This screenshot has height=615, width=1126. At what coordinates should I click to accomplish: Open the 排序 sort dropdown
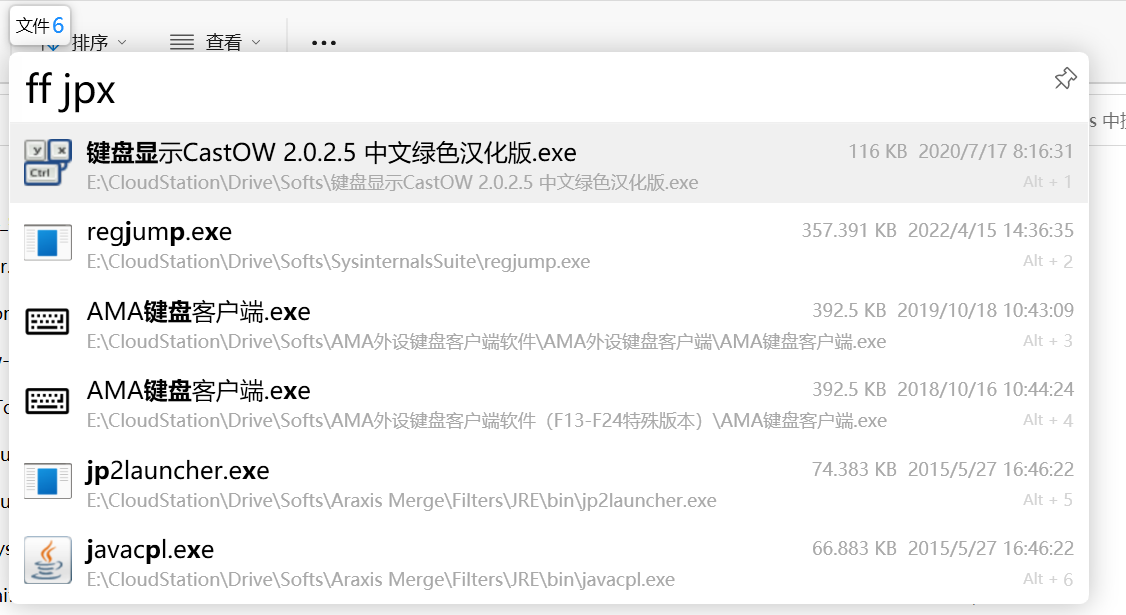click(98, 43)
